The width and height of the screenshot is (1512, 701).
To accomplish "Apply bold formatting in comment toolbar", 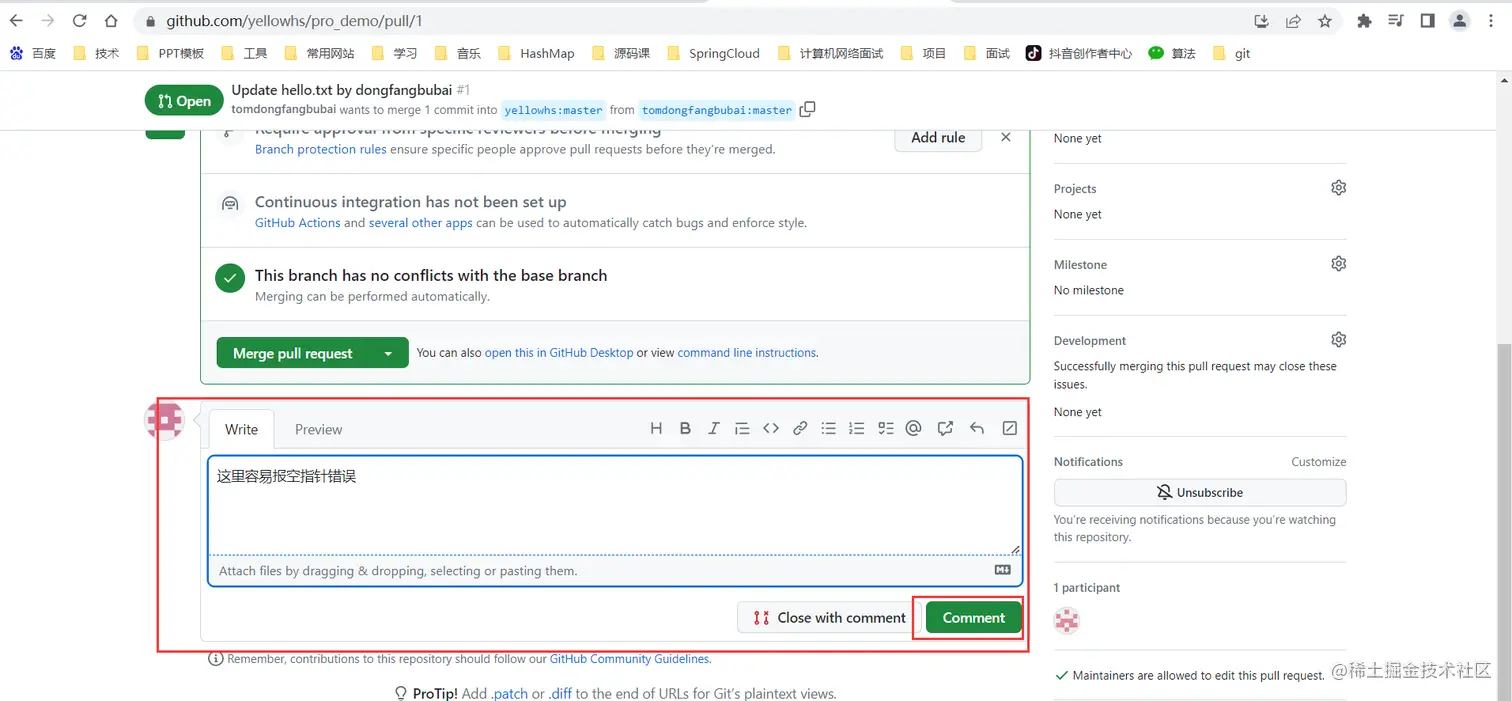I will (685, 428).
